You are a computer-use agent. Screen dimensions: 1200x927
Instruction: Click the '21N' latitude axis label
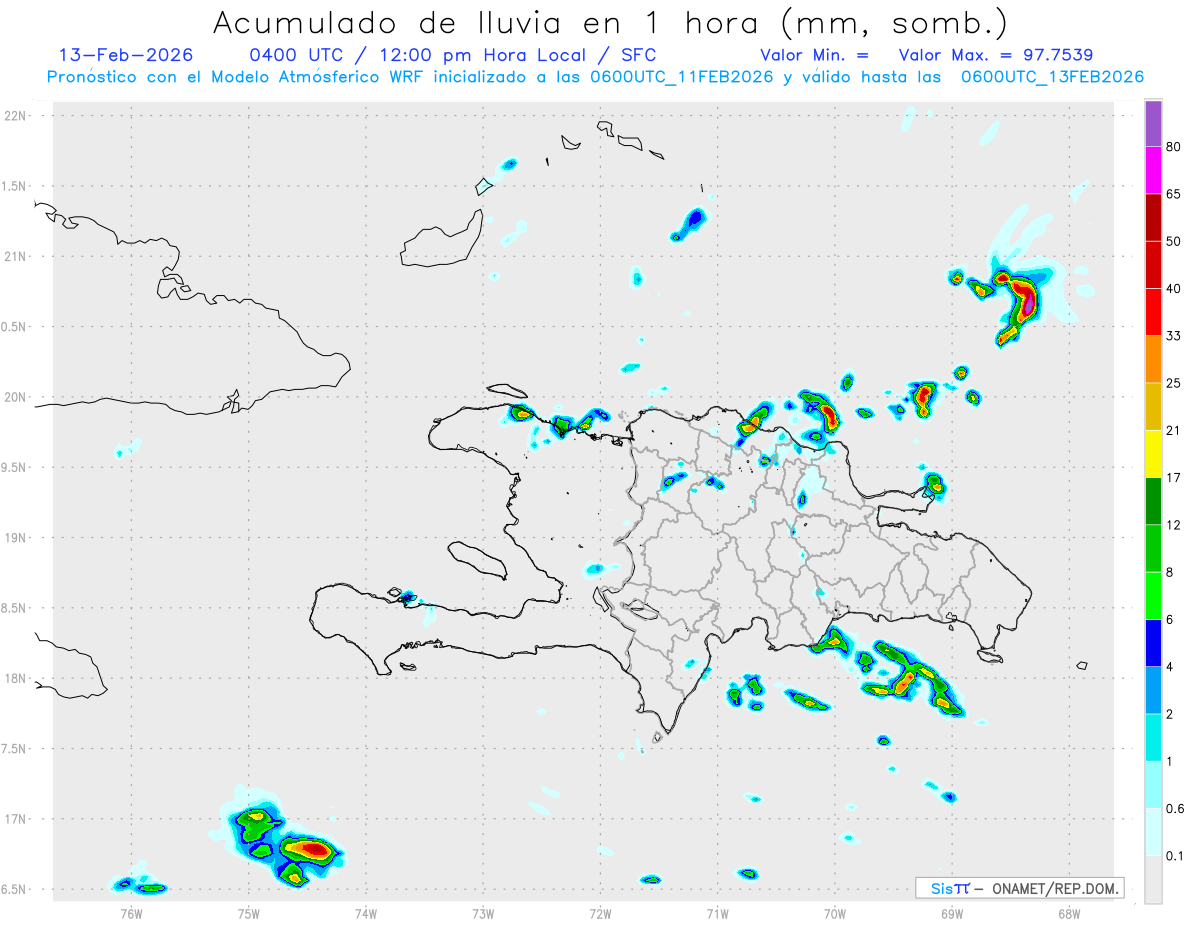16,256
